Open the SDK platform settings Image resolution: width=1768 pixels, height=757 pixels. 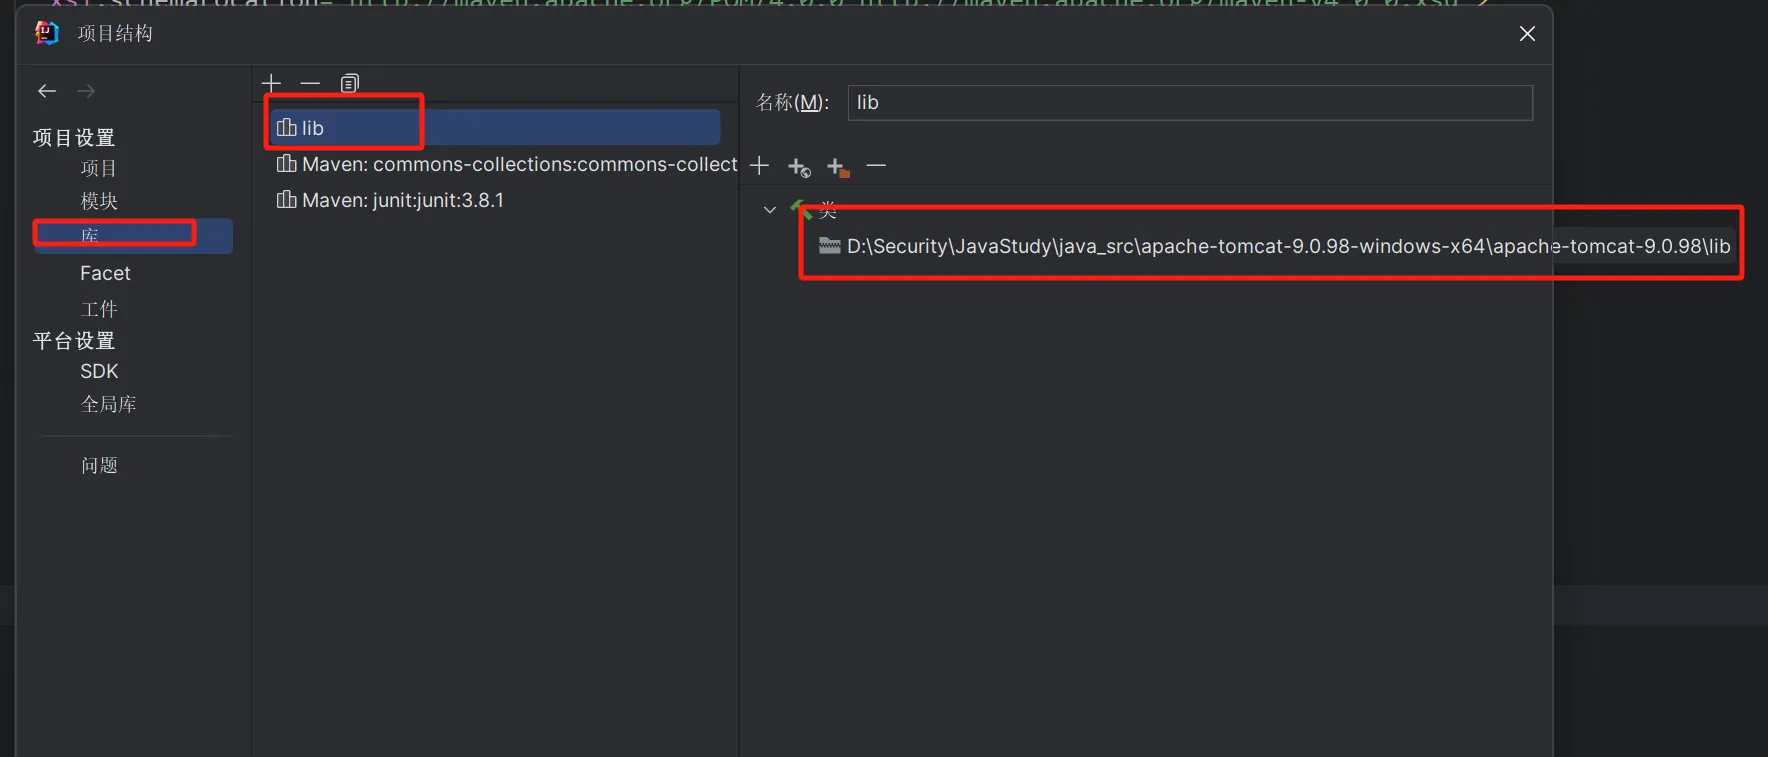(99, 371)
